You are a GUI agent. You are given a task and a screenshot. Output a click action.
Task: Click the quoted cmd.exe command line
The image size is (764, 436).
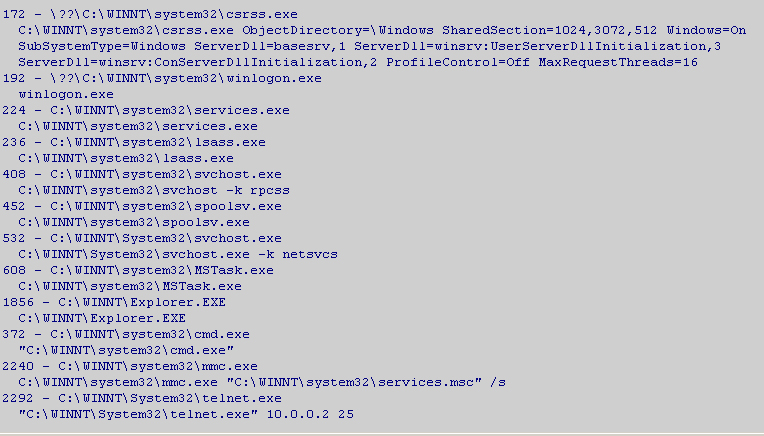coord(126,351)
